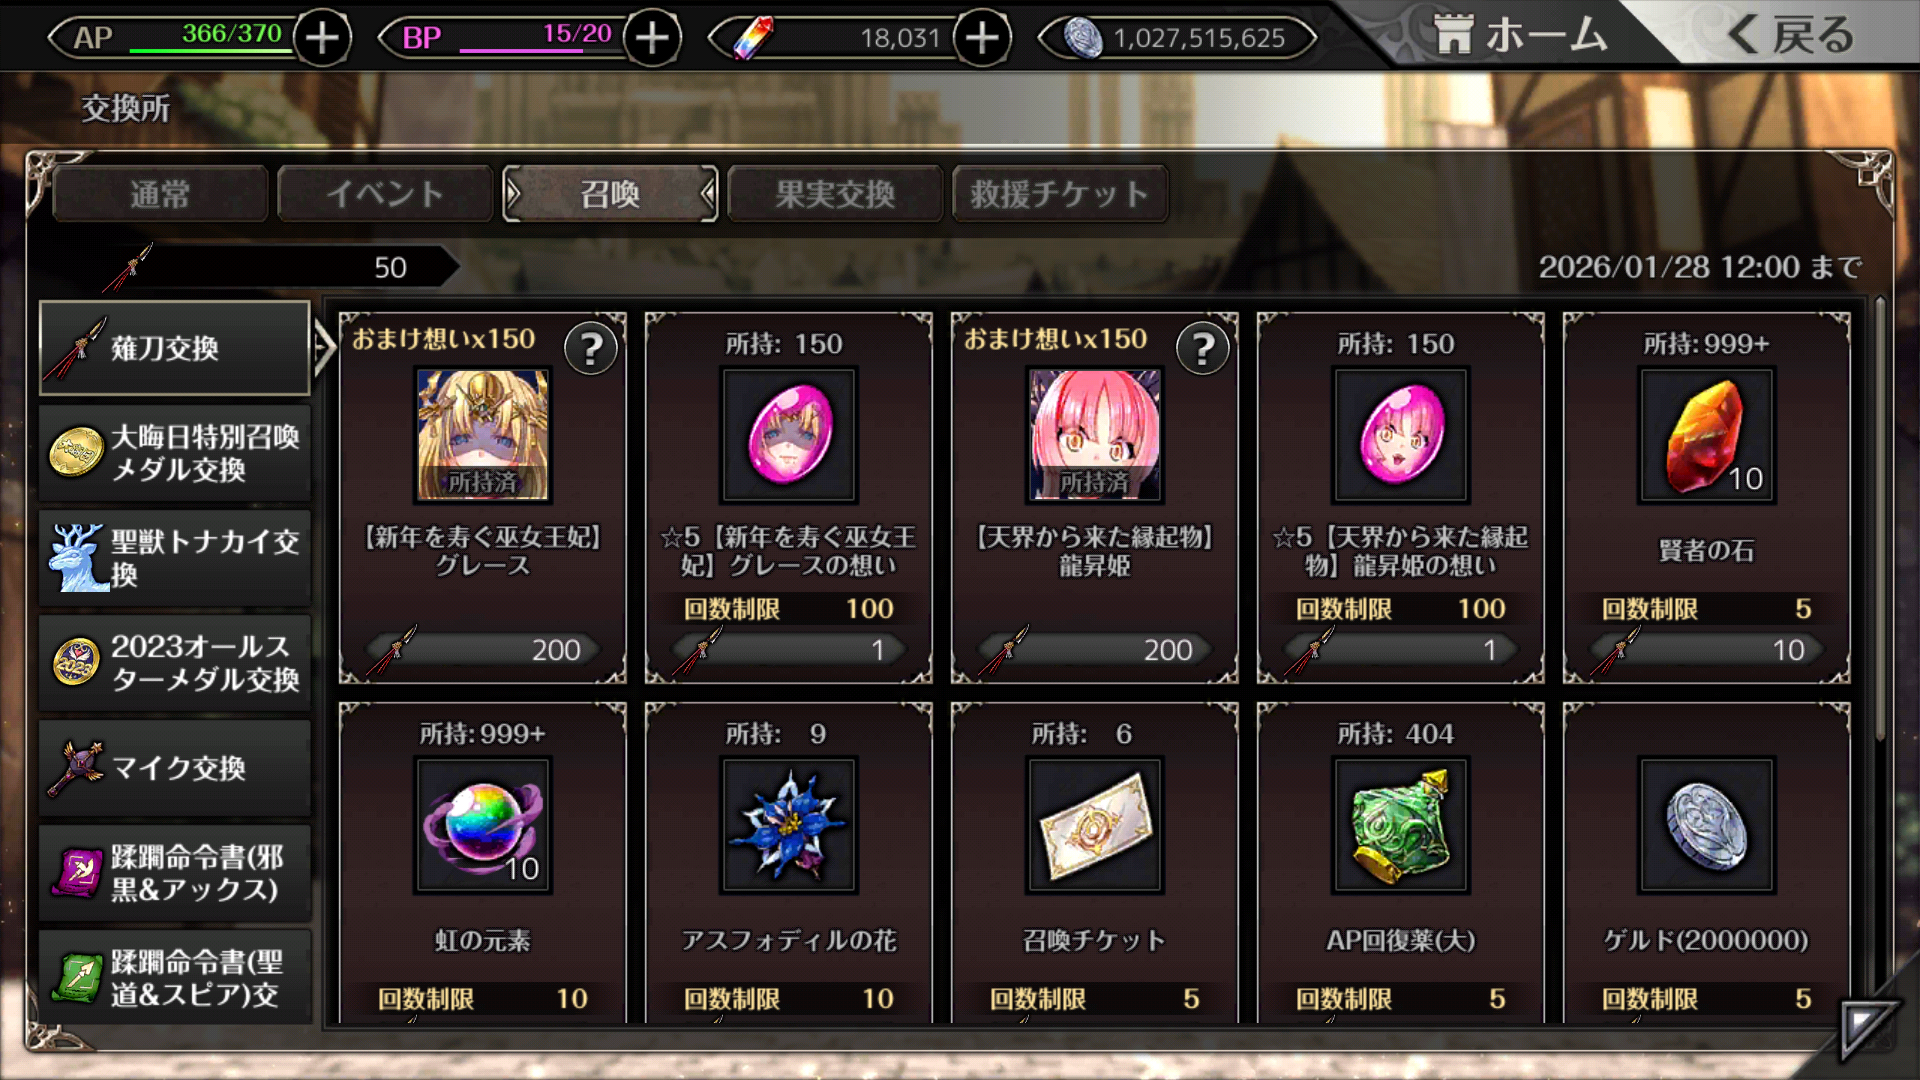Image resolution: width=1920 pixels, height=1080 pixels.
Task: Select the 召喚チケット ticket icon
Action: 1095,825
